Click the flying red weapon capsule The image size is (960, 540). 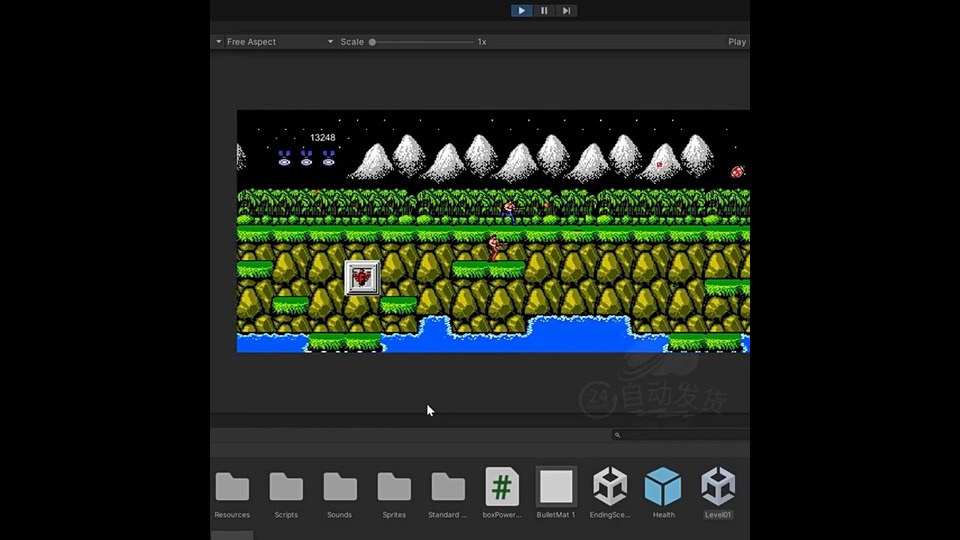pos(737,172)
